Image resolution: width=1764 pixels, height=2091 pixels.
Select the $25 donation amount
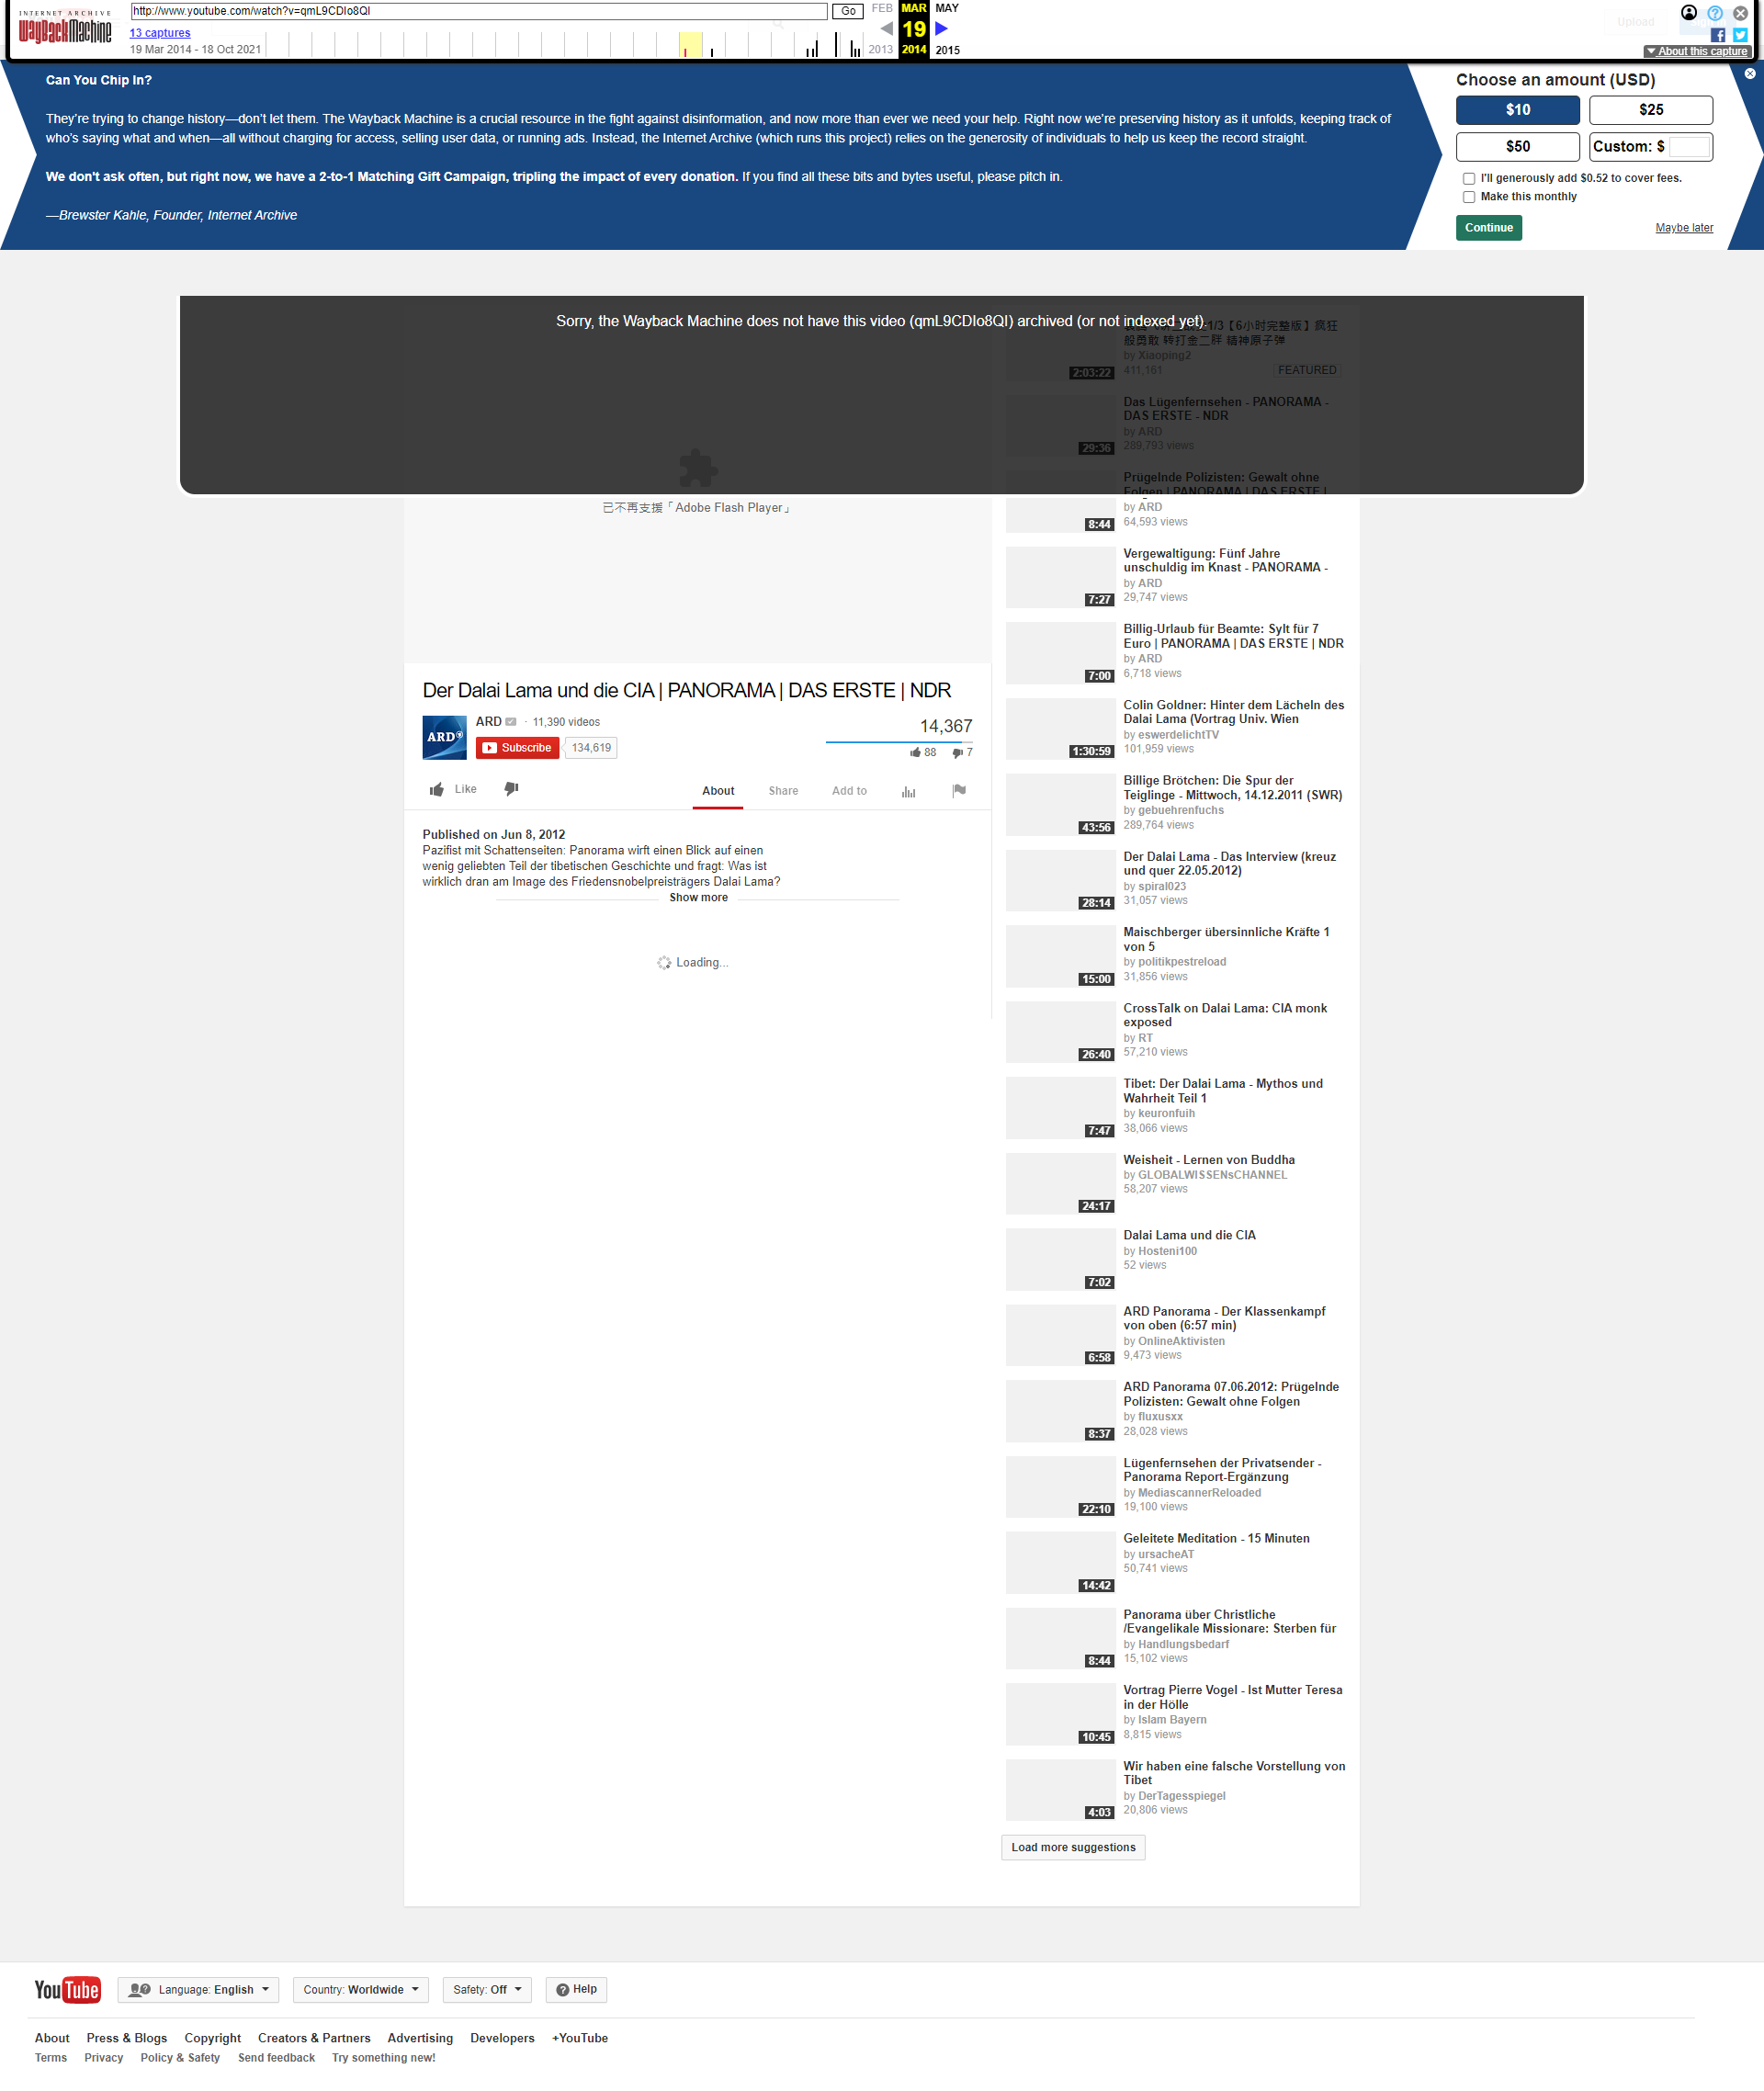coord(1650,110)
